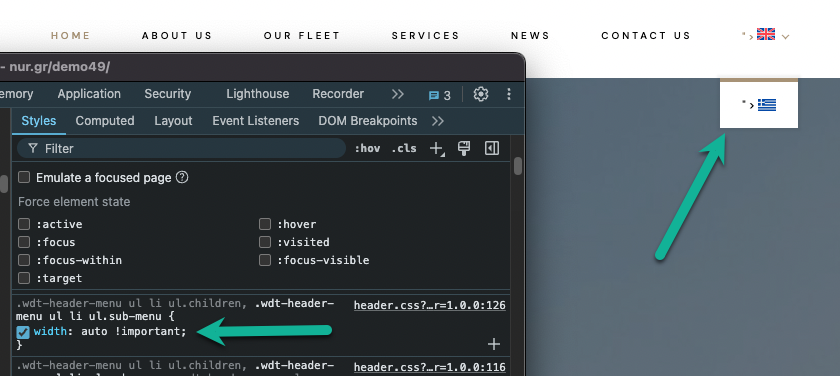This screenshot has width=840, height=376.
Task: Open the Security panel tab
Action: click(x=168, y=94)
